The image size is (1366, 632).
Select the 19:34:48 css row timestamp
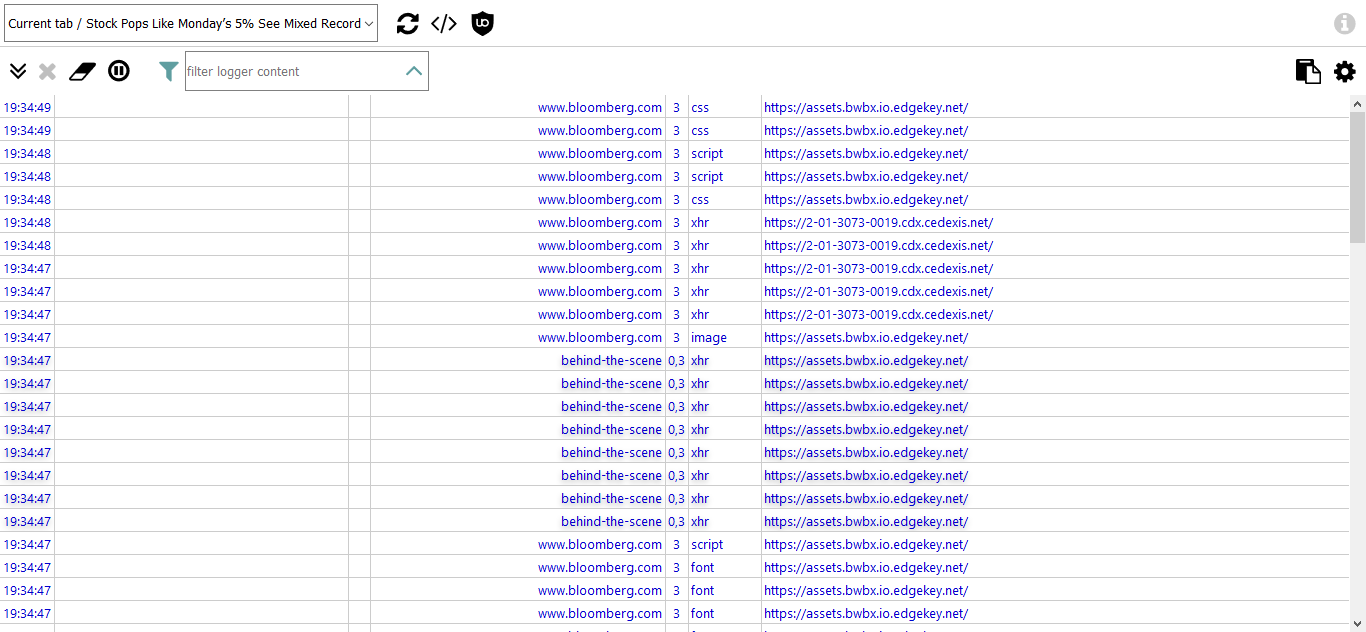pyautogui.click(x=27, y=200)
